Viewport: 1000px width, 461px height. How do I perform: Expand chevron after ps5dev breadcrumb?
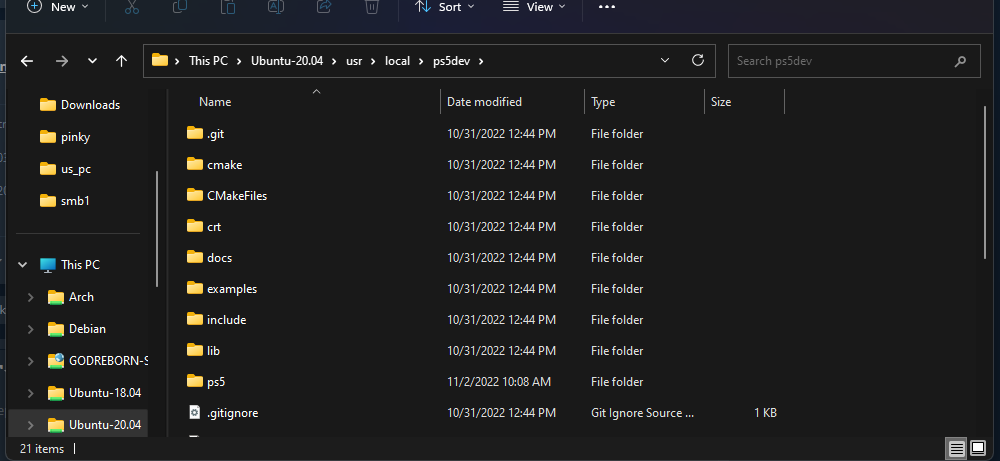click(x=481, y=61)
